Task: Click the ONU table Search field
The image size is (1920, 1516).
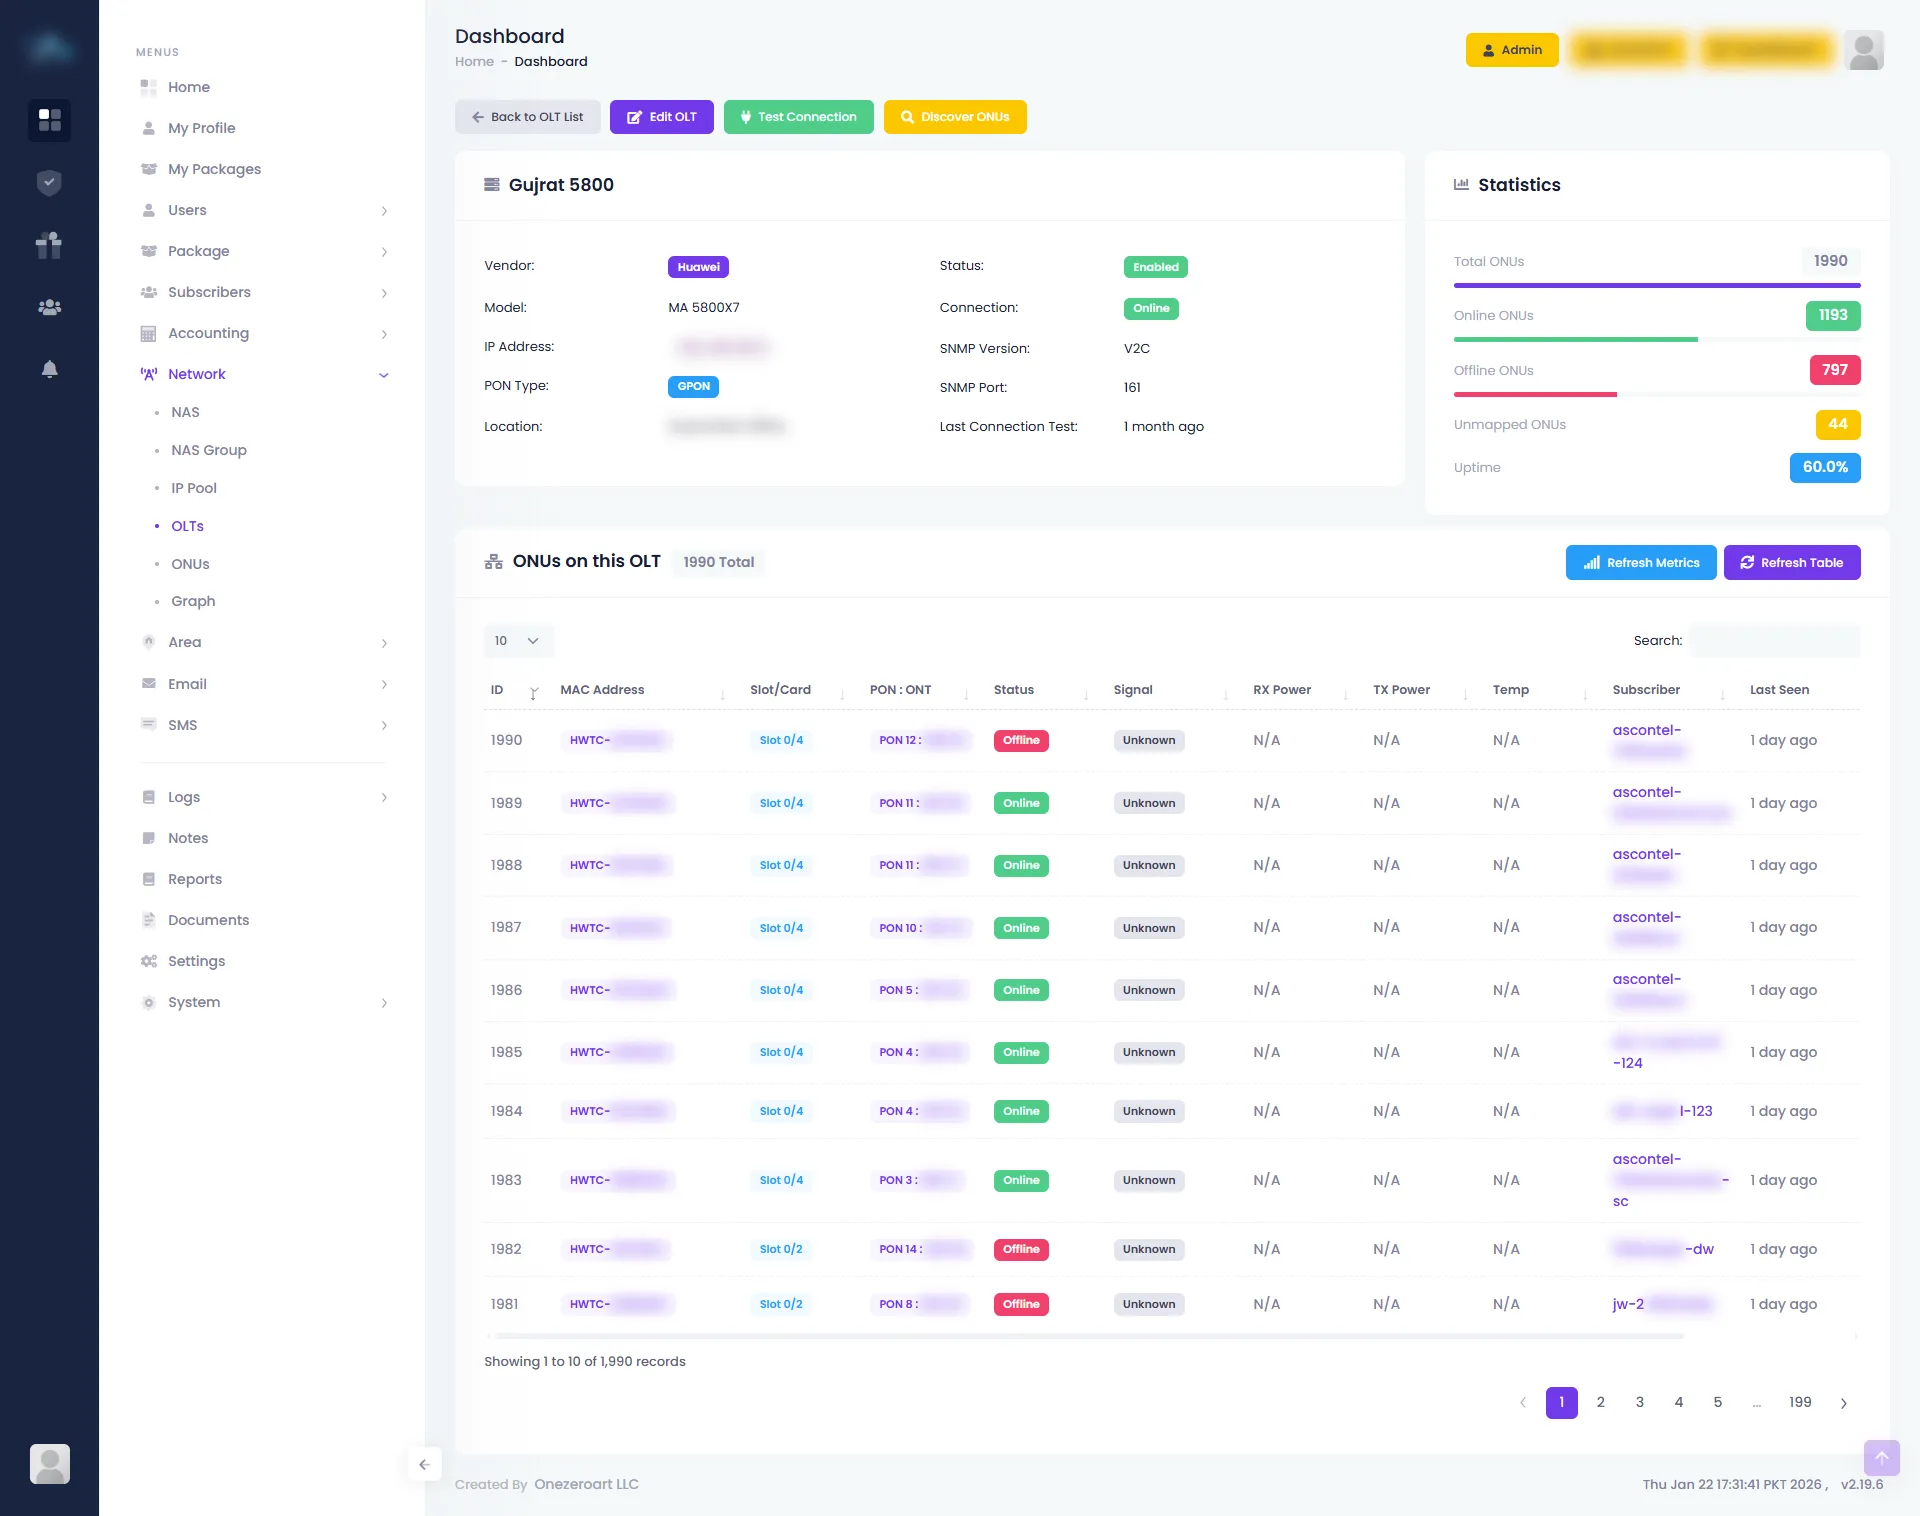Action: [1774, 641]
